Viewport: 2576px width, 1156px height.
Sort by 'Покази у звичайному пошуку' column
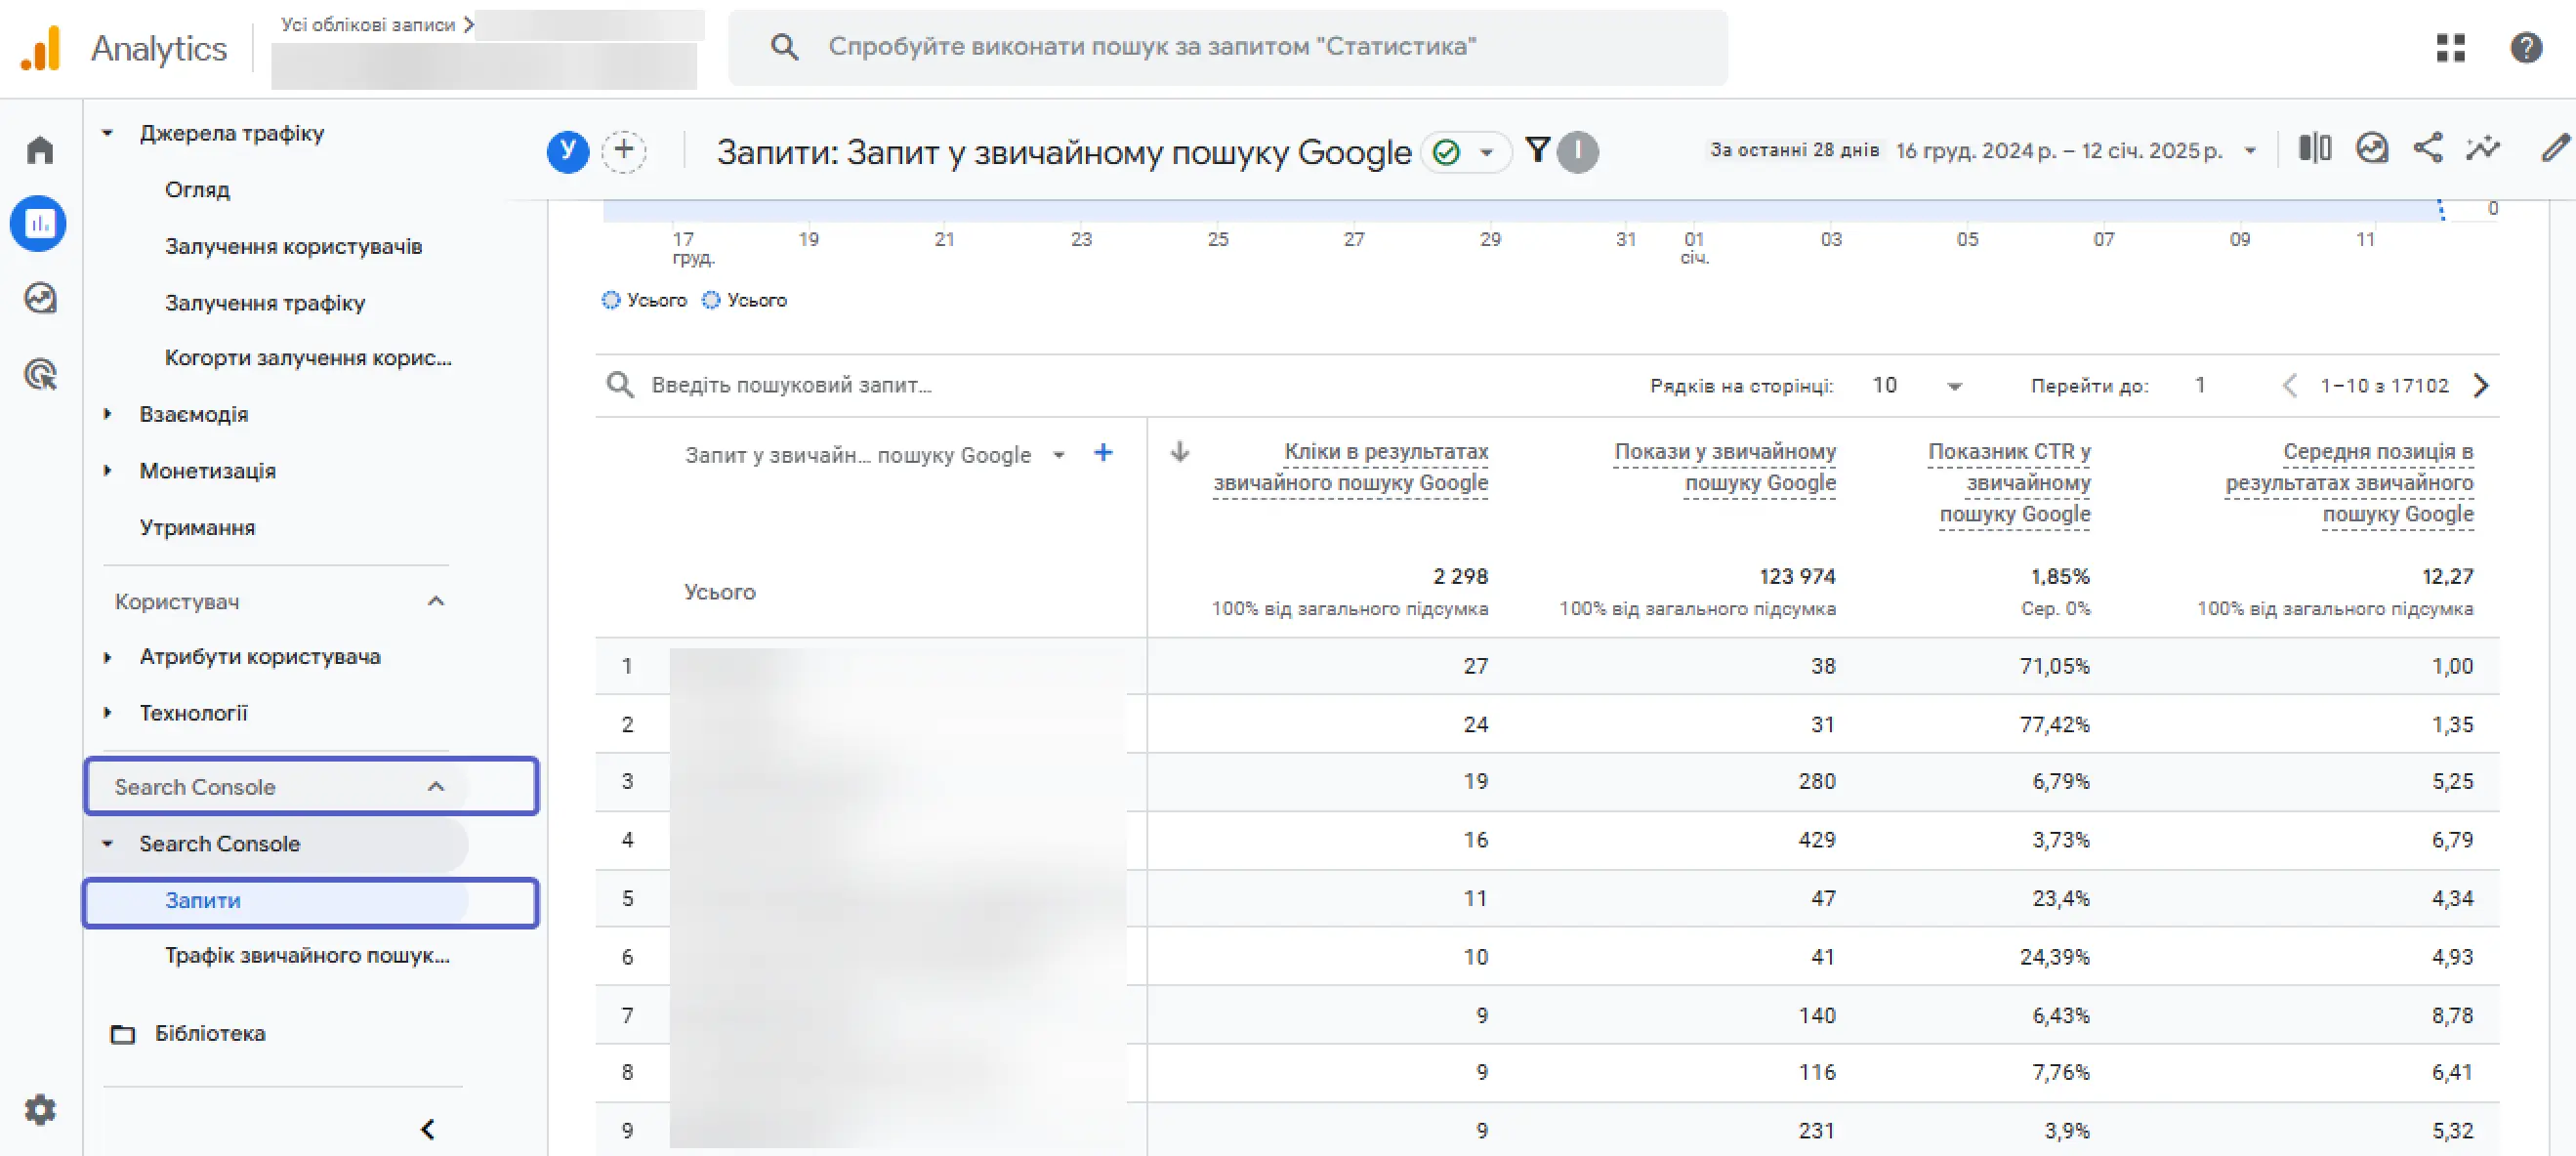pyautogui.click(x=1725, y=467)
